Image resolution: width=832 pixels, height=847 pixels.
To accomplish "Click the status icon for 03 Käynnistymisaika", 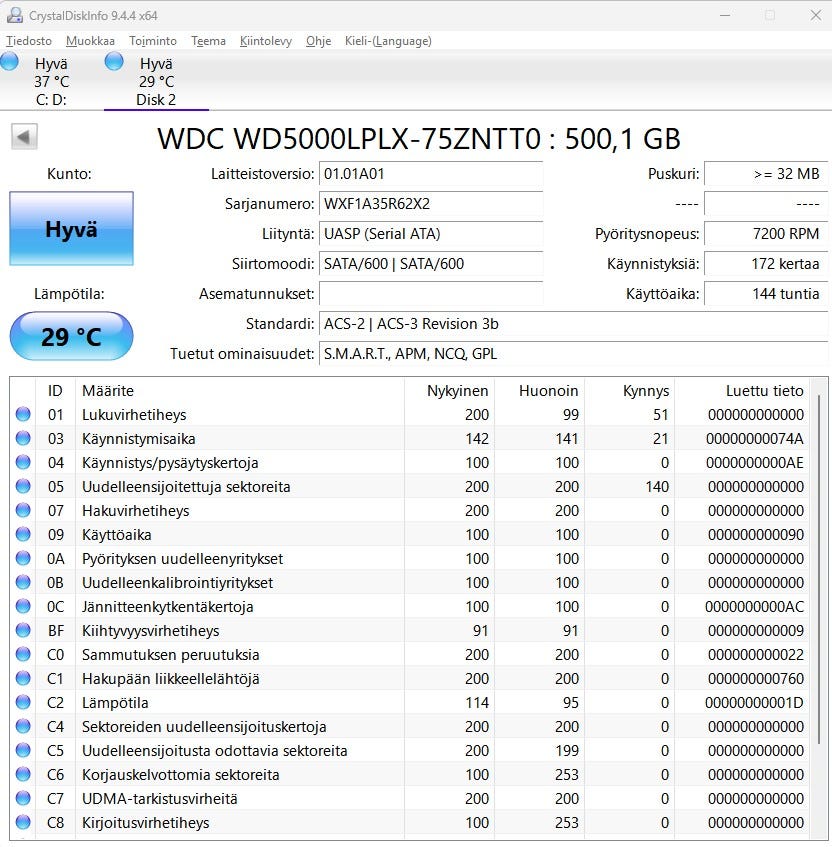I will point(23,438).
